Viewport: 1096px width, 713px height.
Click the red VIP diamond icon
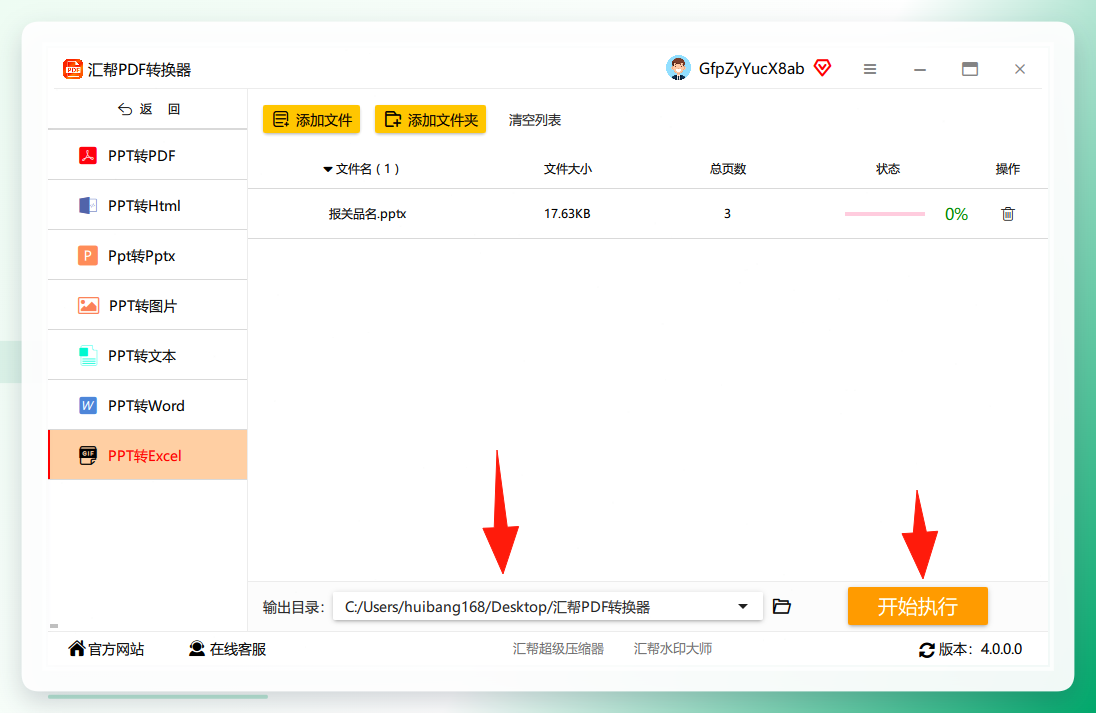pyautogui.click(x=823, y=68)
